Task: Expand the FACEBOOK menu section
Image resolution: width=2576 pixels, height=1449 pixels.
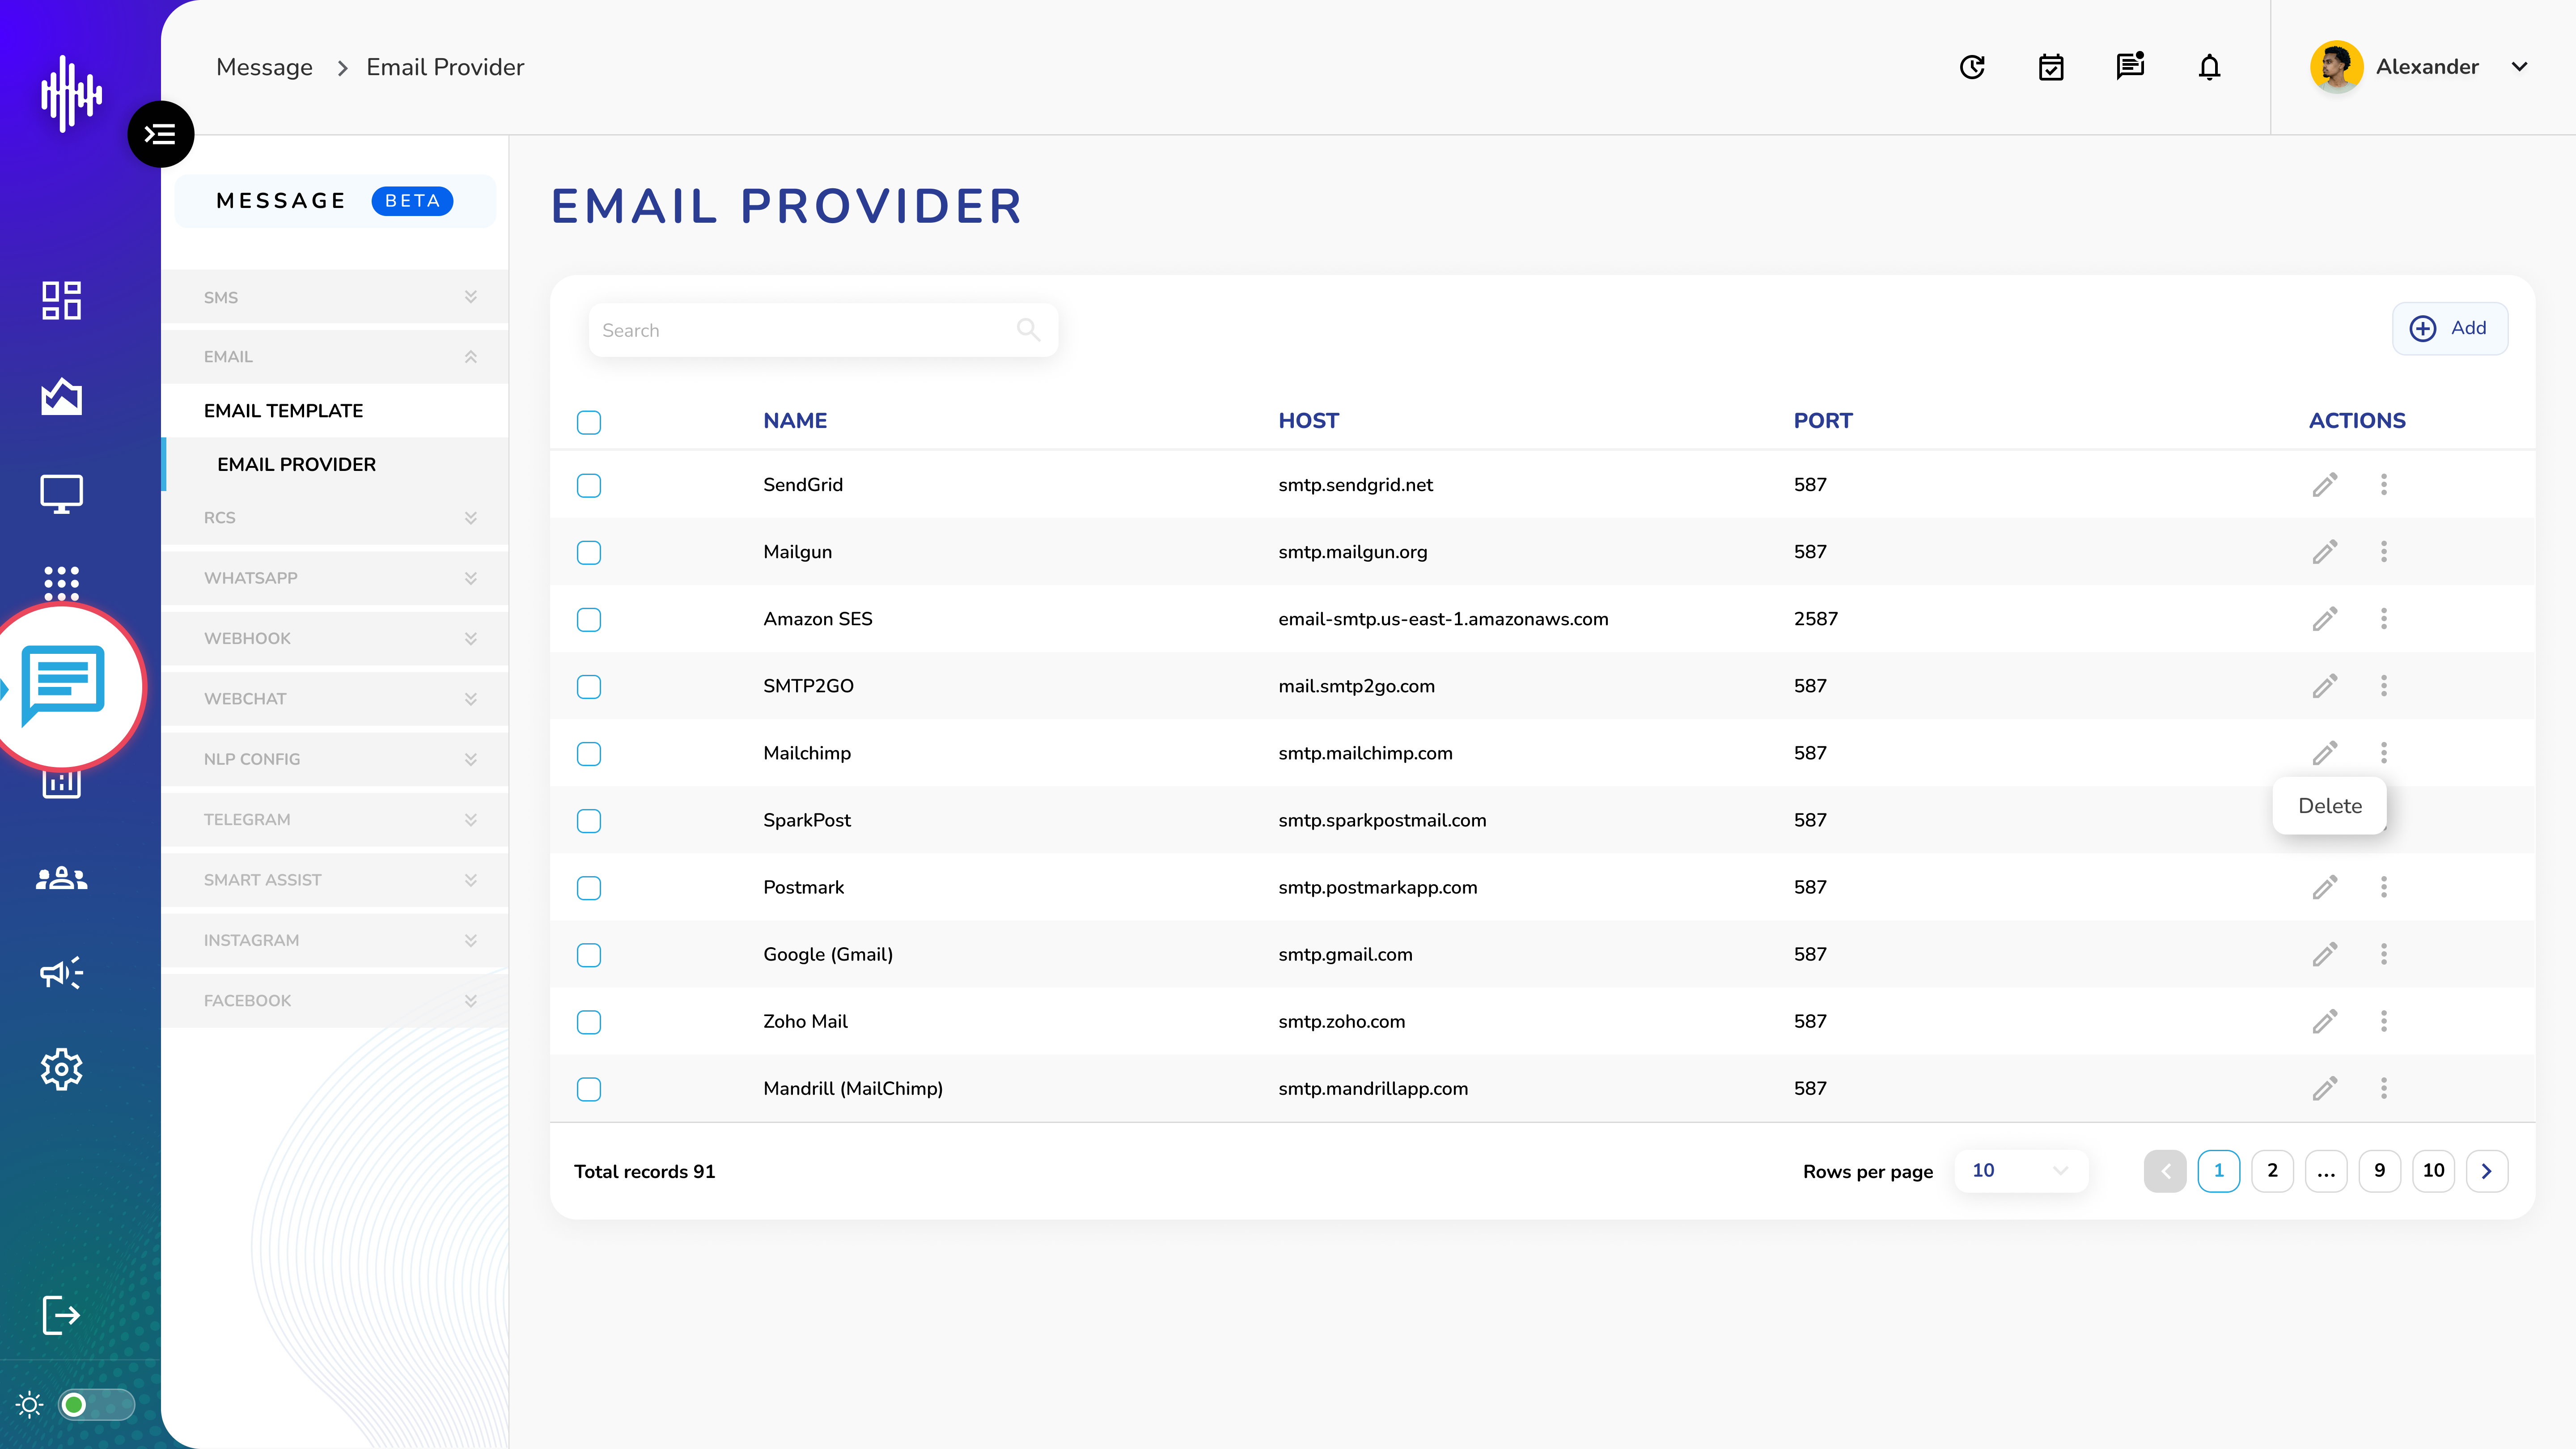Action: click(335, 1000)
